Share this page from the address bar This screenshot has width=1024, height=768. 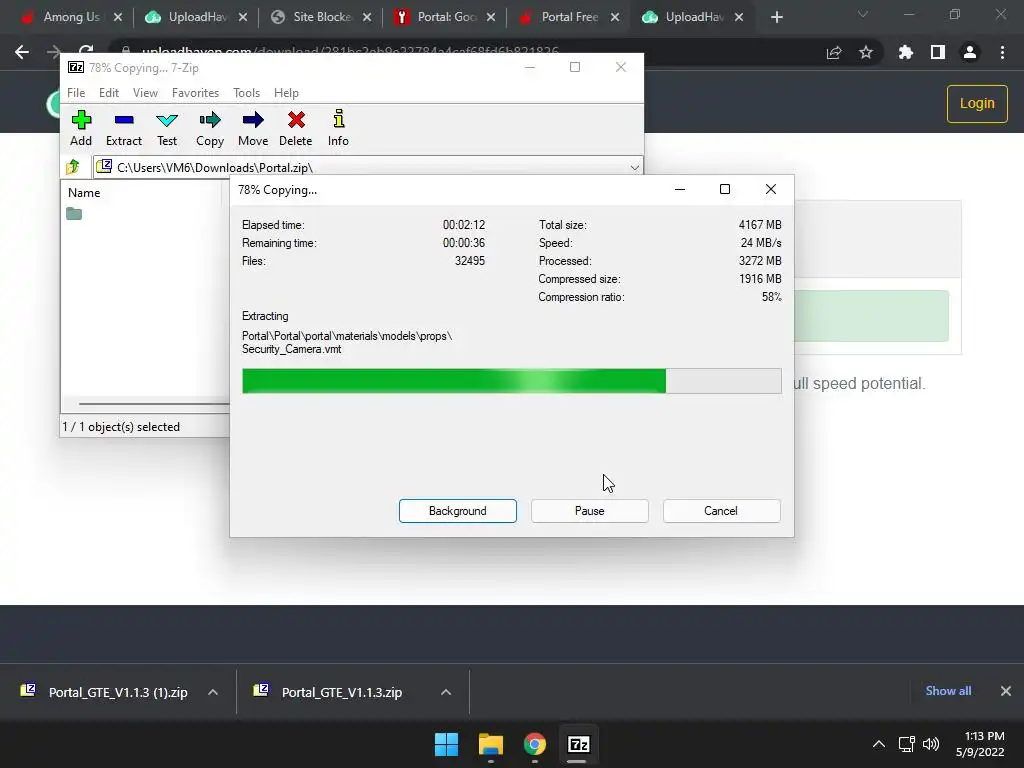[834, 52]
